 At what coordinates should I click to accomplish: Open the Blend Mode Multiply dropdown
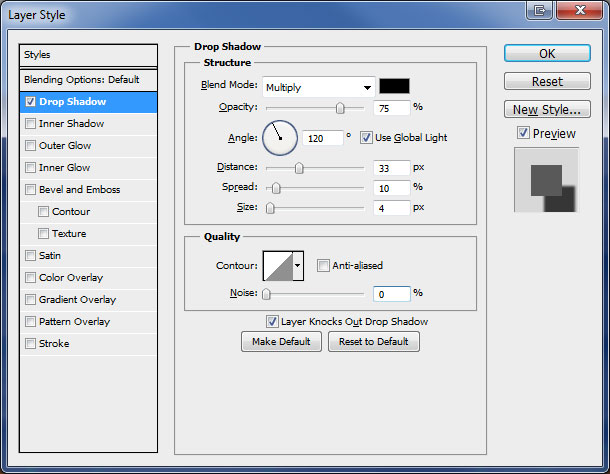pyautogui.click(x=318, y=87)
